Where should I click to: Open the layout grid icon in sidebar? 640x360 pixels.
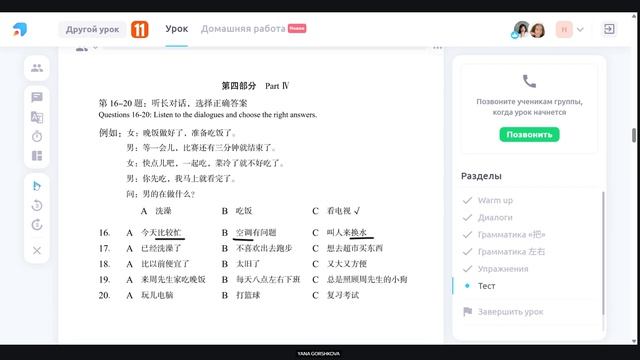click(x=37, y=156)
